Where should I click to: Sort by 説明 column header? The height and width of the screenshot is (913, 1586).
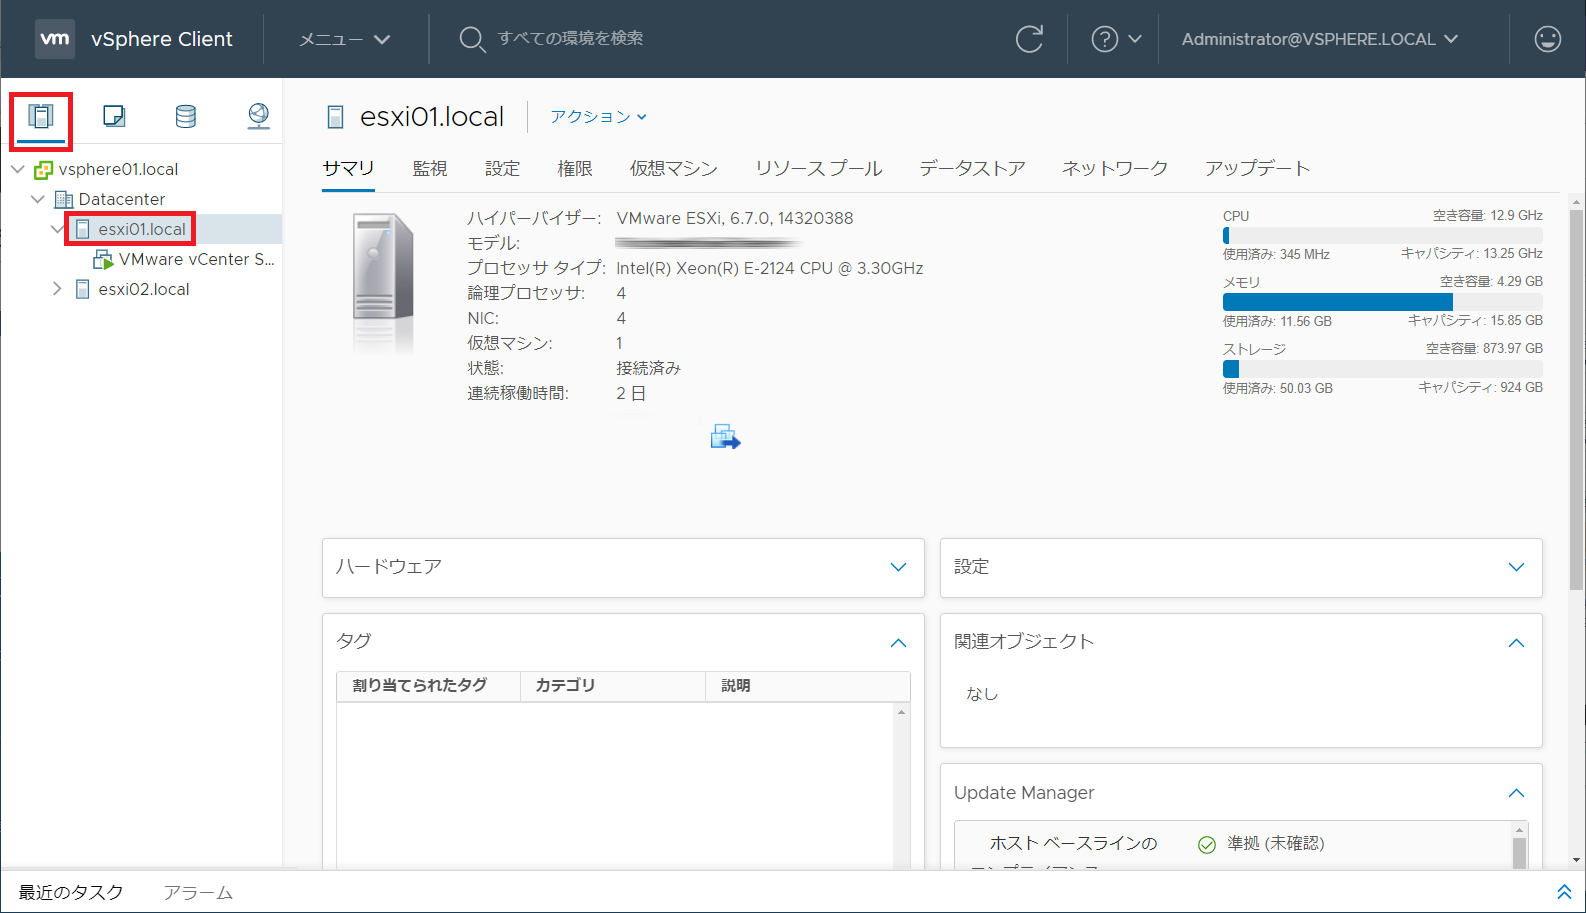[808, 686]
